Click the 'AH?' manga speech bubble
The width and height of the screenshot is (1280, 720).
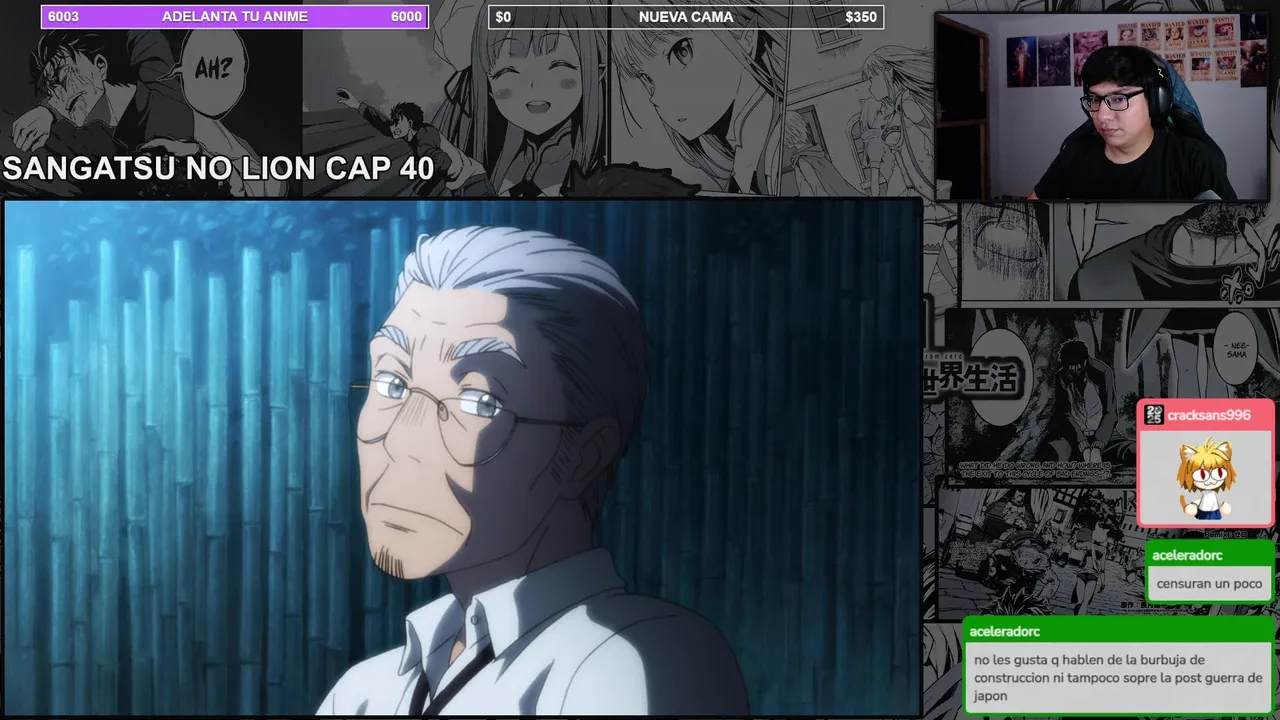click(212, 70)
